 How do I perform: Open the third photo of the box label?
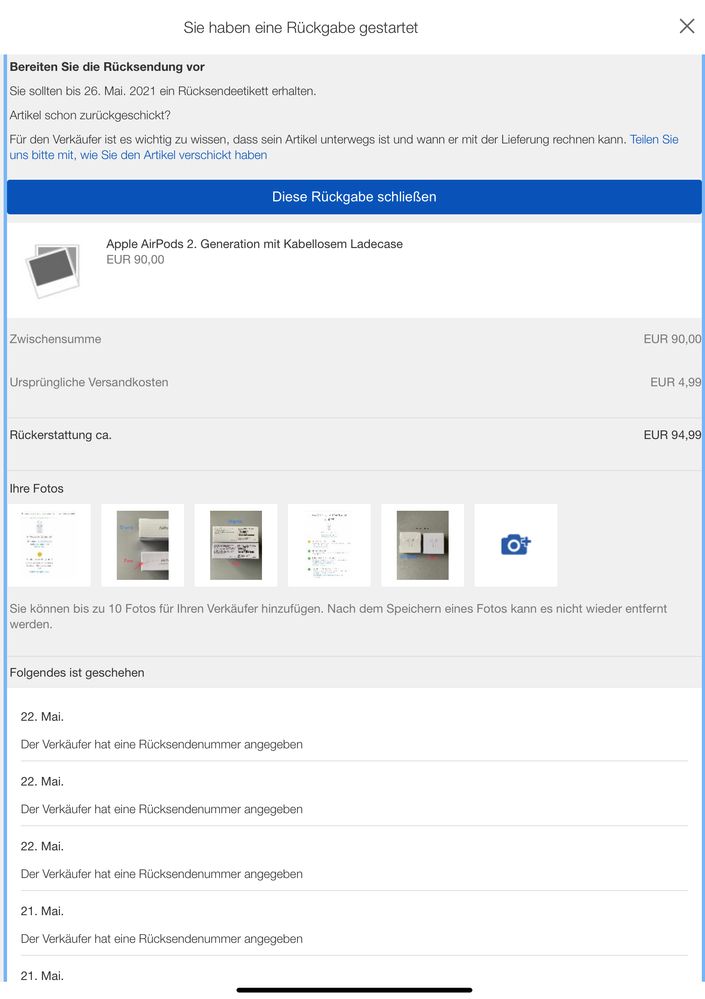pyautogui.click(x=235, y=545)
